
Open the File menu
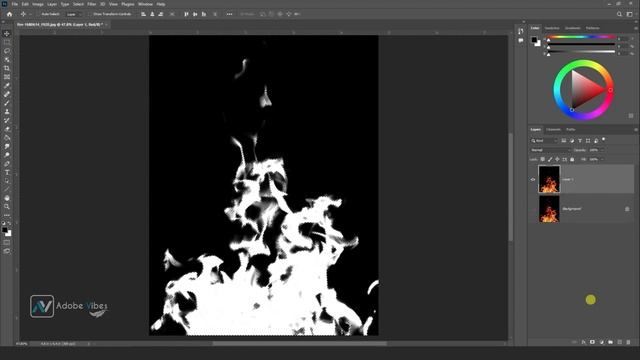[15, 4]
